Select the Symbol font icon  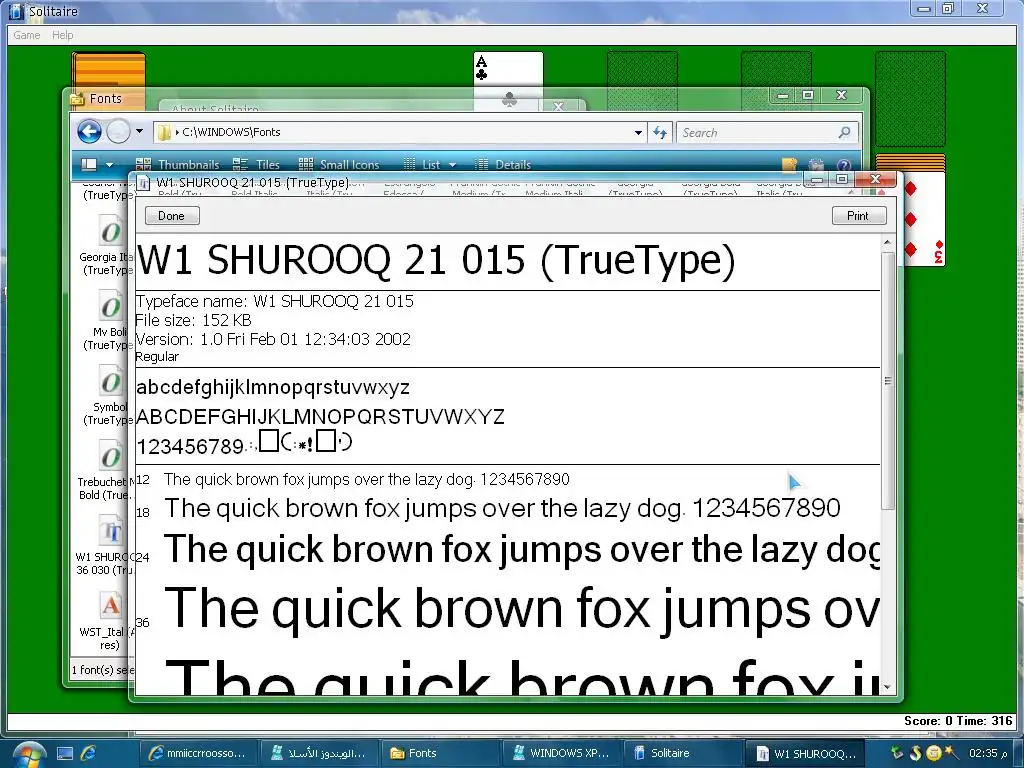111,381
